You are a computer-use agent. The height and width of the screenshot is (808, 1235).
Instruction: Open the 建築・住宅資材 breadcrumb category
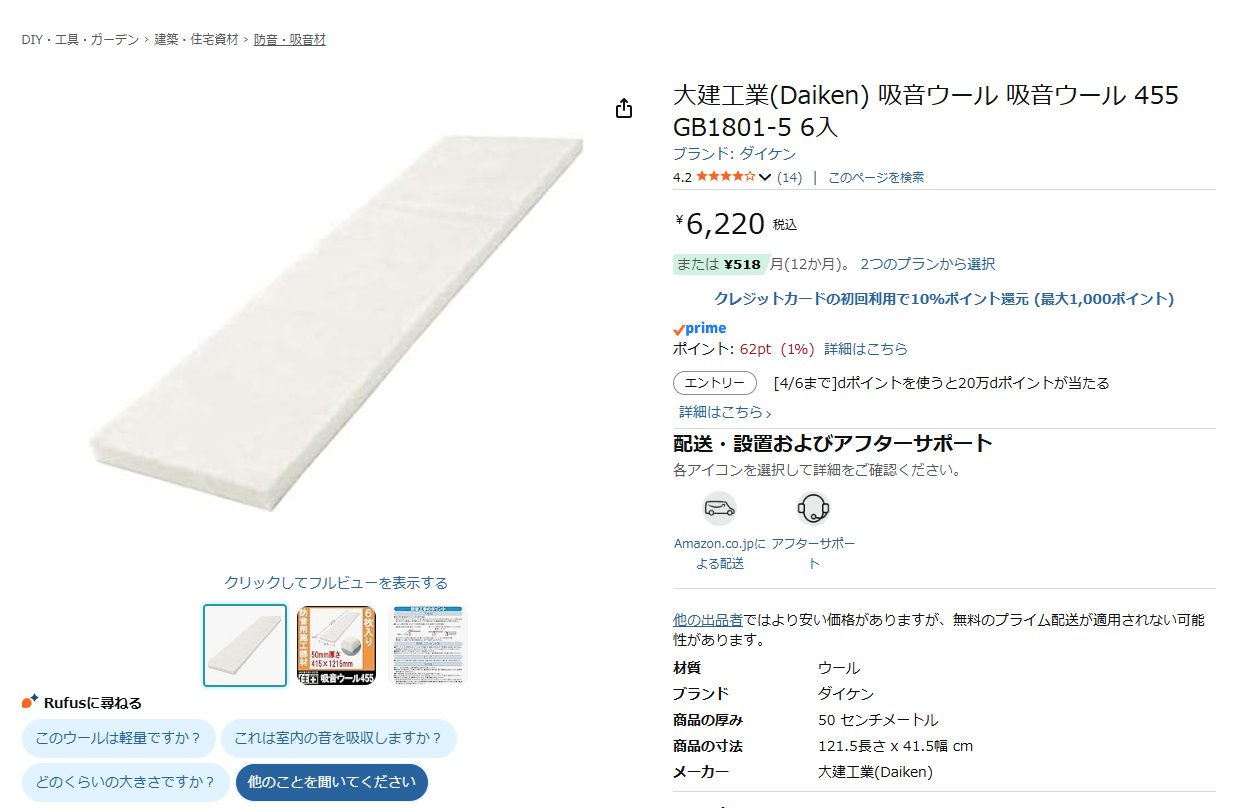(x=196, y=40)
